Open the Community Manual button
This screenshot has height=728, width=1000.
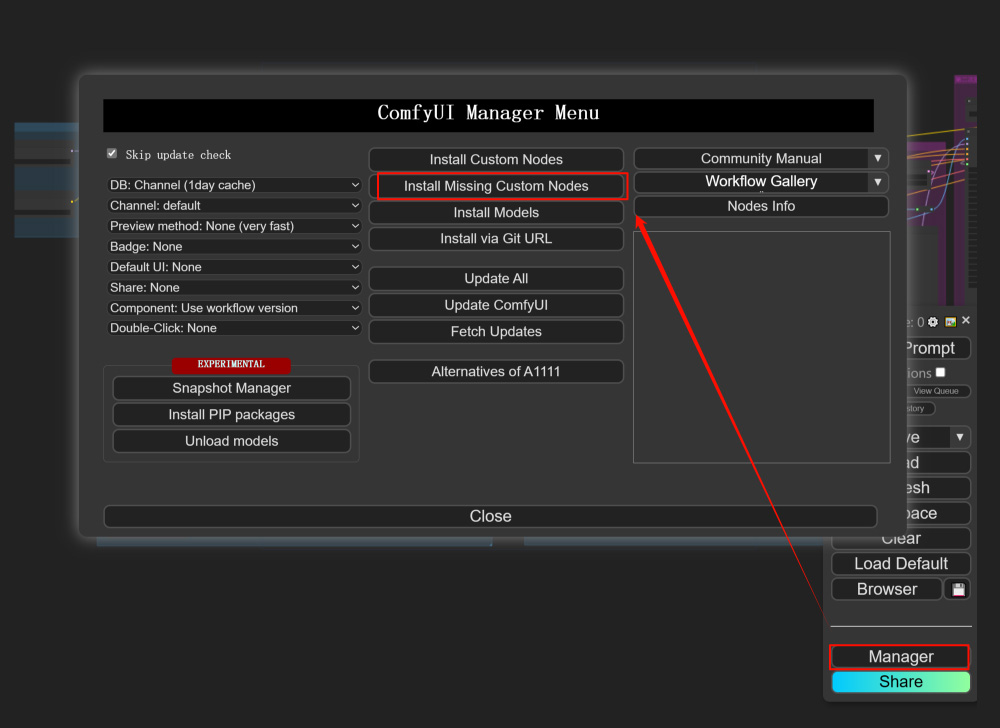tap(751, 158)
